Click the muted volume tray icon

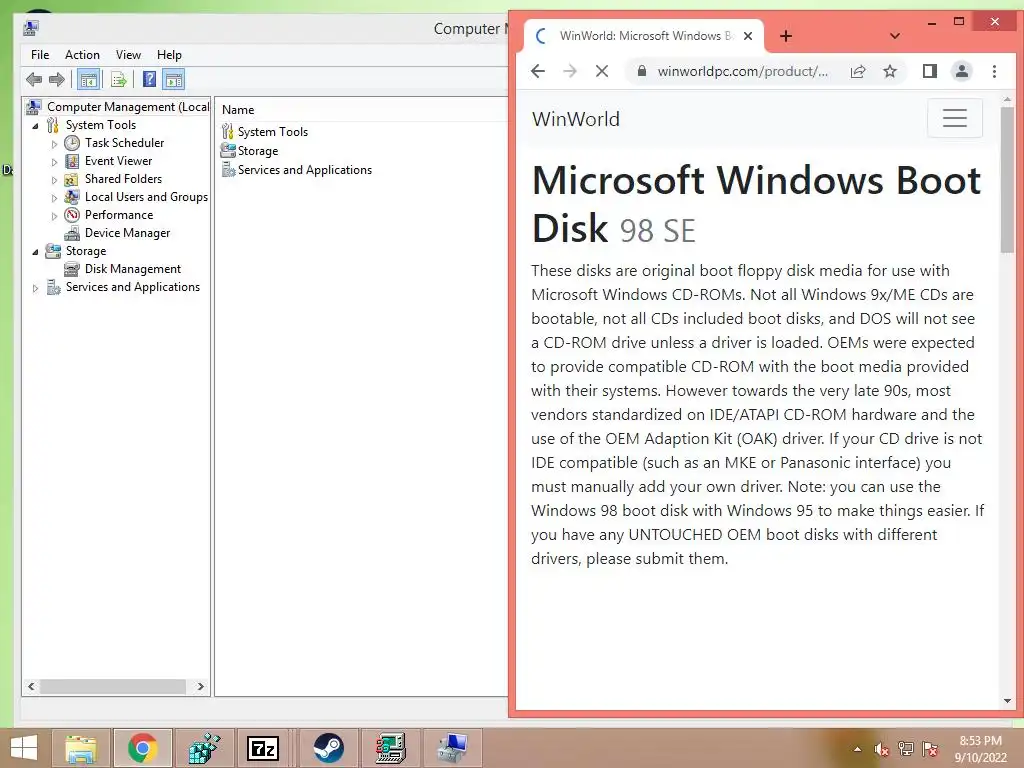coord(881,749)
